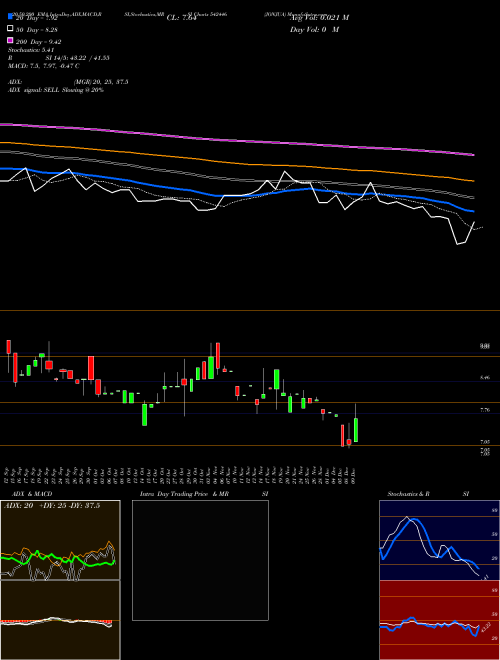
Task: Click the 'Day Vol: 0 M' label
Action: (314, 29)
